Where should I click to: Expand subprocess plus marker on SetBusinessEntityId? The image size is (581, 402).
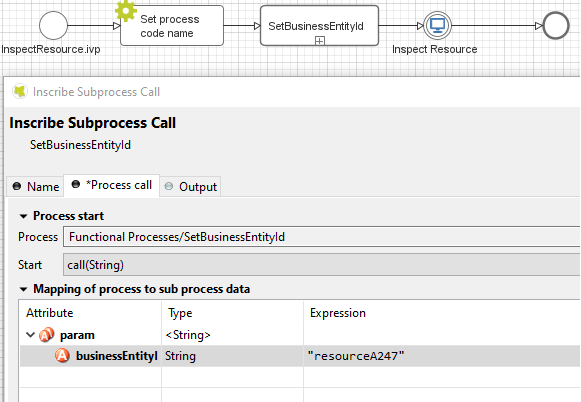click(320, 41)
